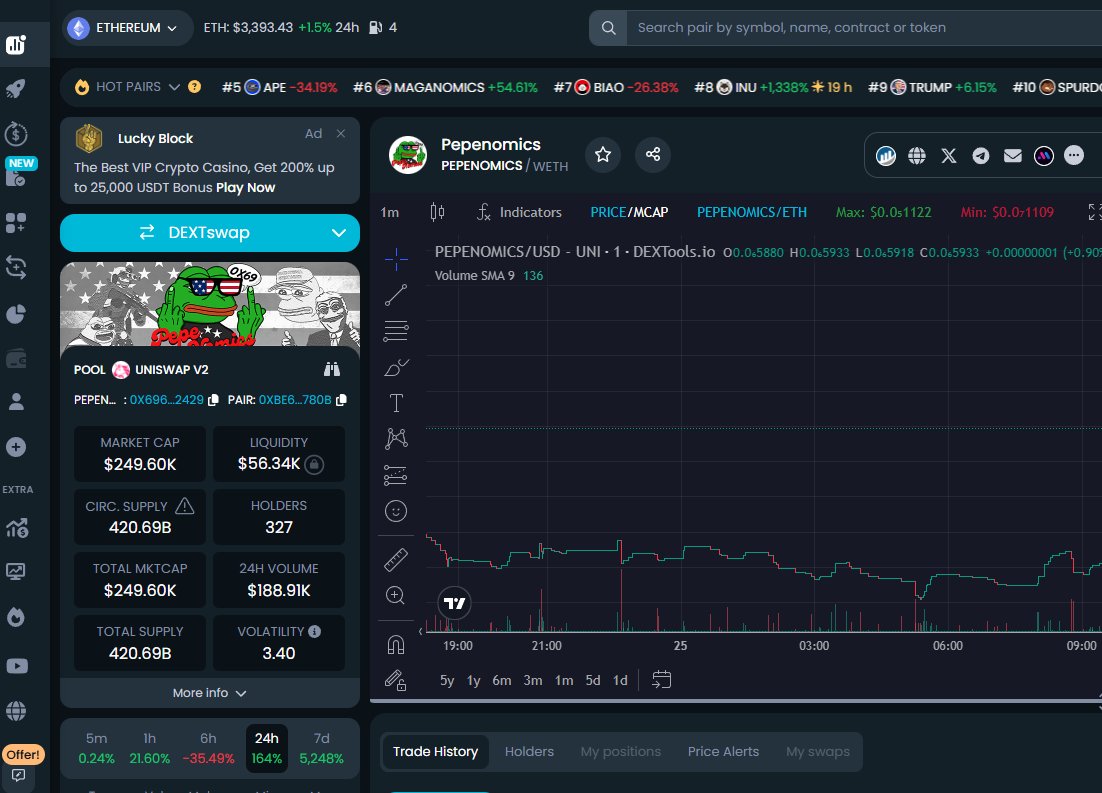The image size is (1102, 793).
Task: Switch to Trade History tab
Action: [x=435, y=752]
